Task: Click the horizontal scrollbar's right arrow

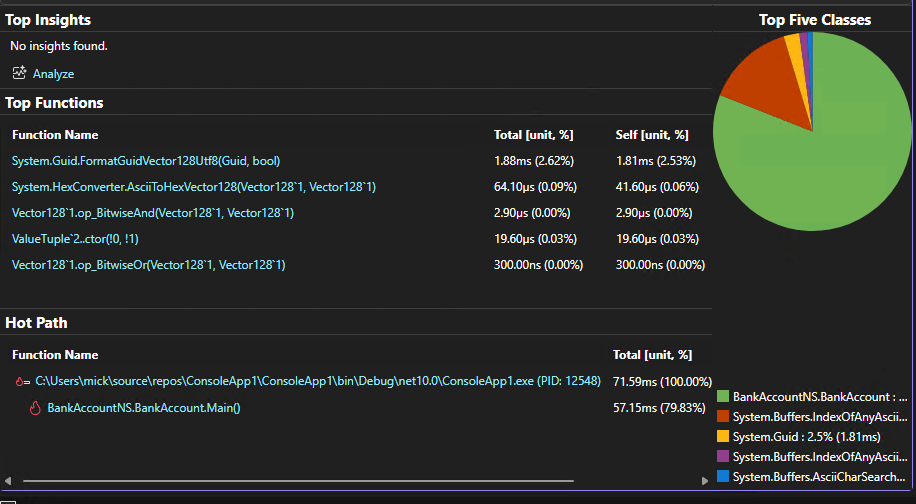Action: [x=704, y=481]
